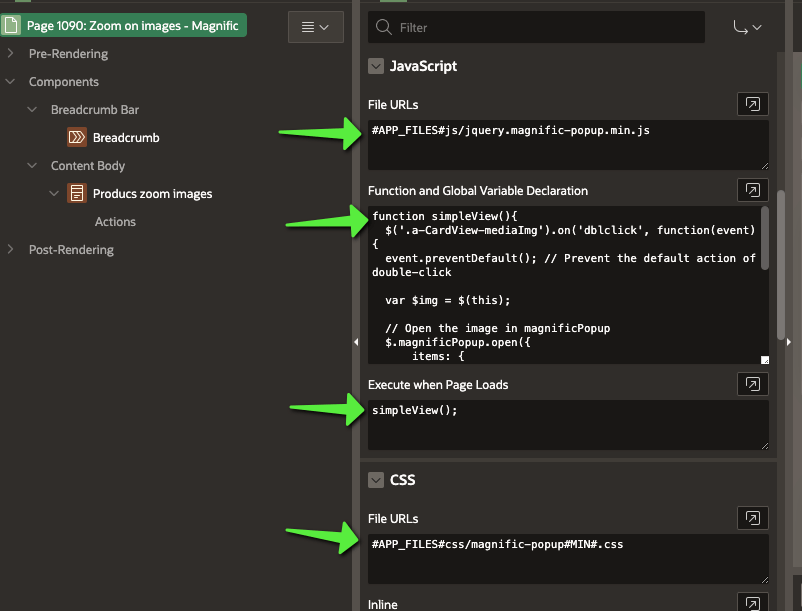Open code editor for JavaScript File URLs
This screenshot has height=611, width=802.
point(752,104)
